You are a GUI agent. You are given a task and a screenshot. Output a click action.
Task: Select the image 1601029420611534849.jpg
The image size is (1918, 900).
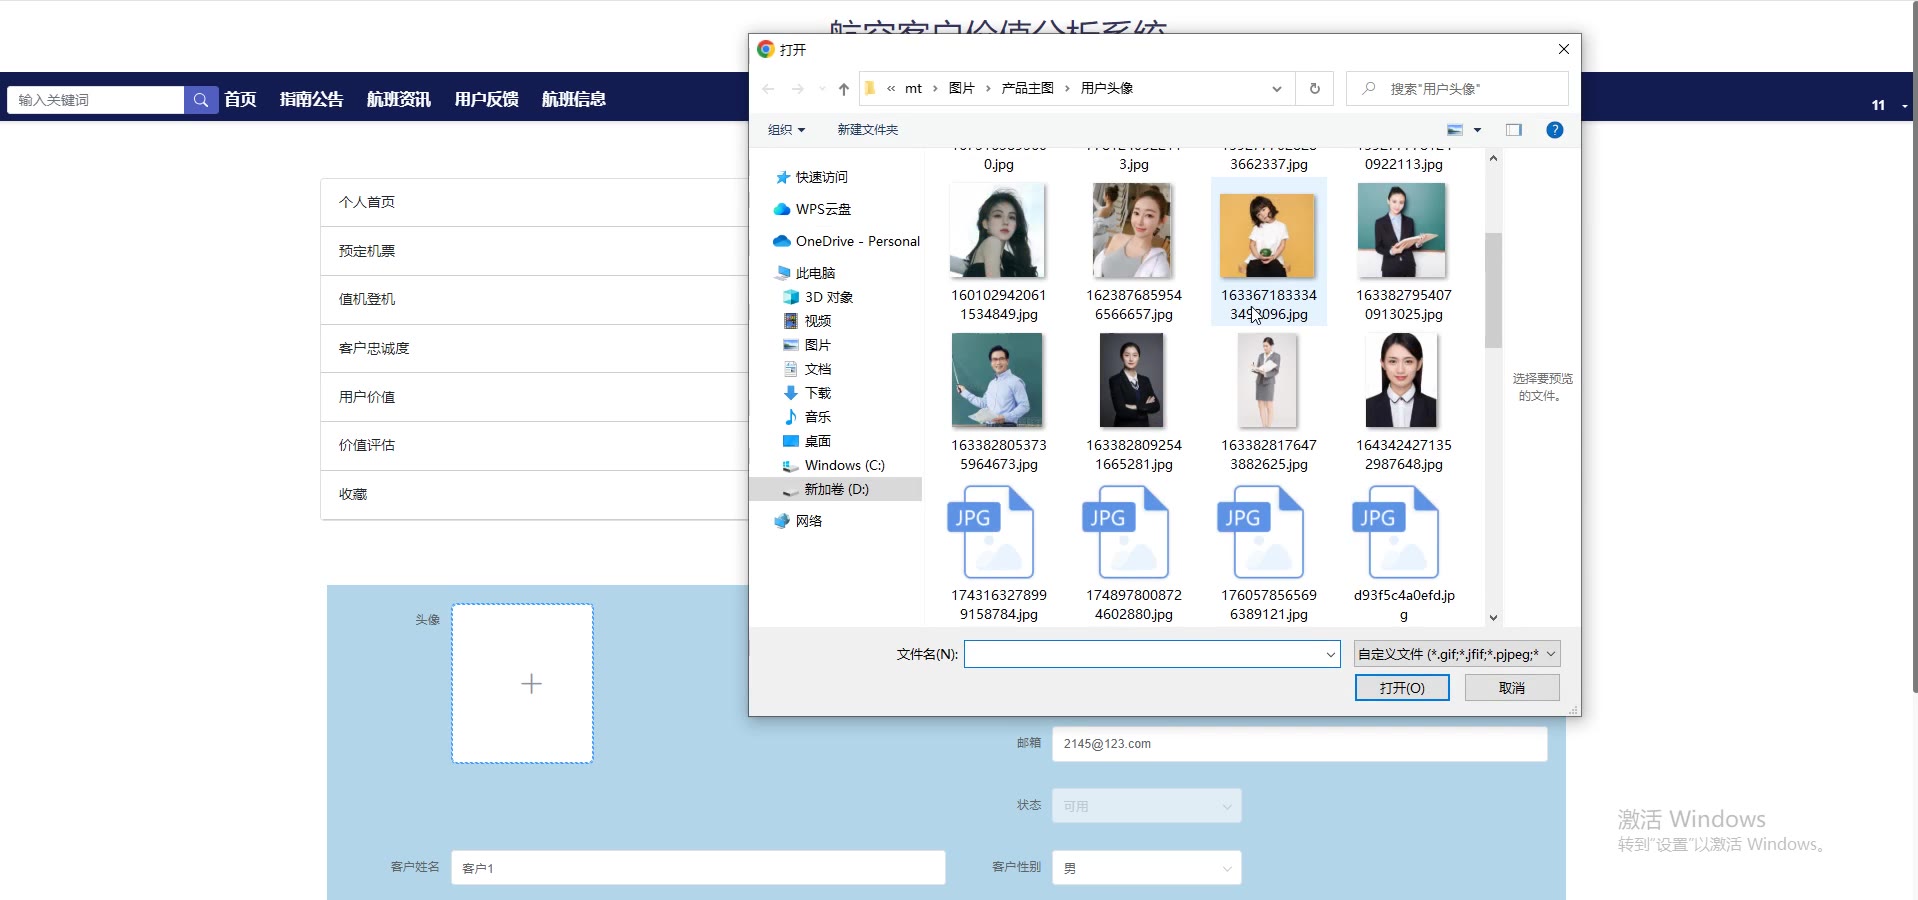[x=999, y=252]
